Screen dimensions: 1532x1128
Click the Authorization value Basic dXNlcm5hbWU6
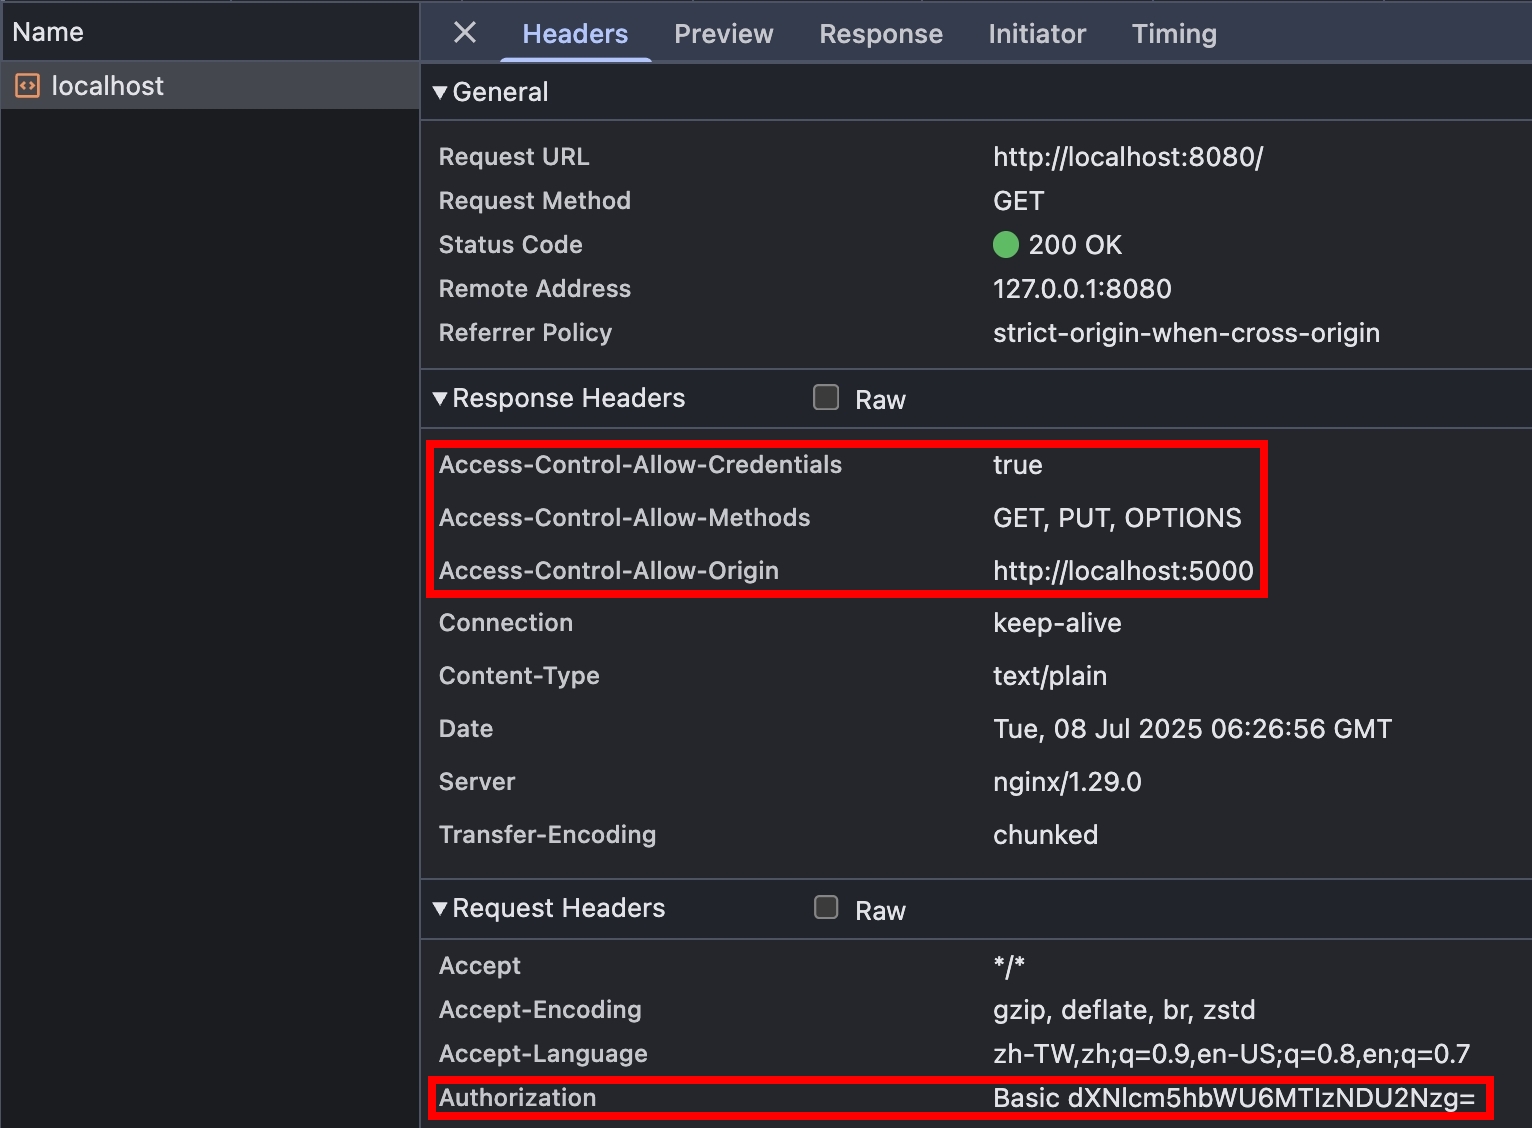tap(1234, 1098)
